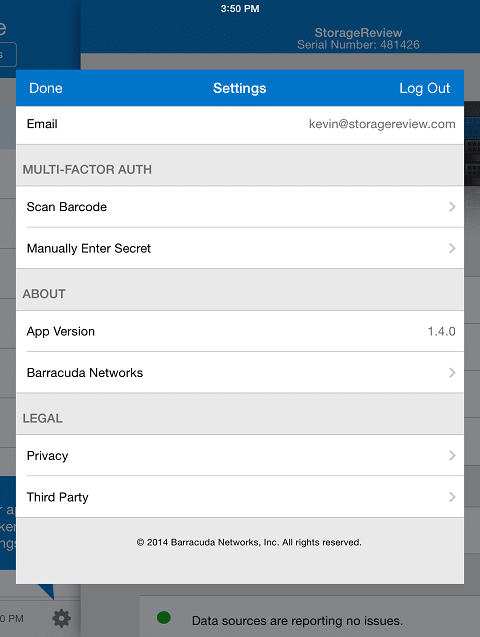Open the Privacy legal page
Screen dimensions: 480x637
click(x=240, y=455)
